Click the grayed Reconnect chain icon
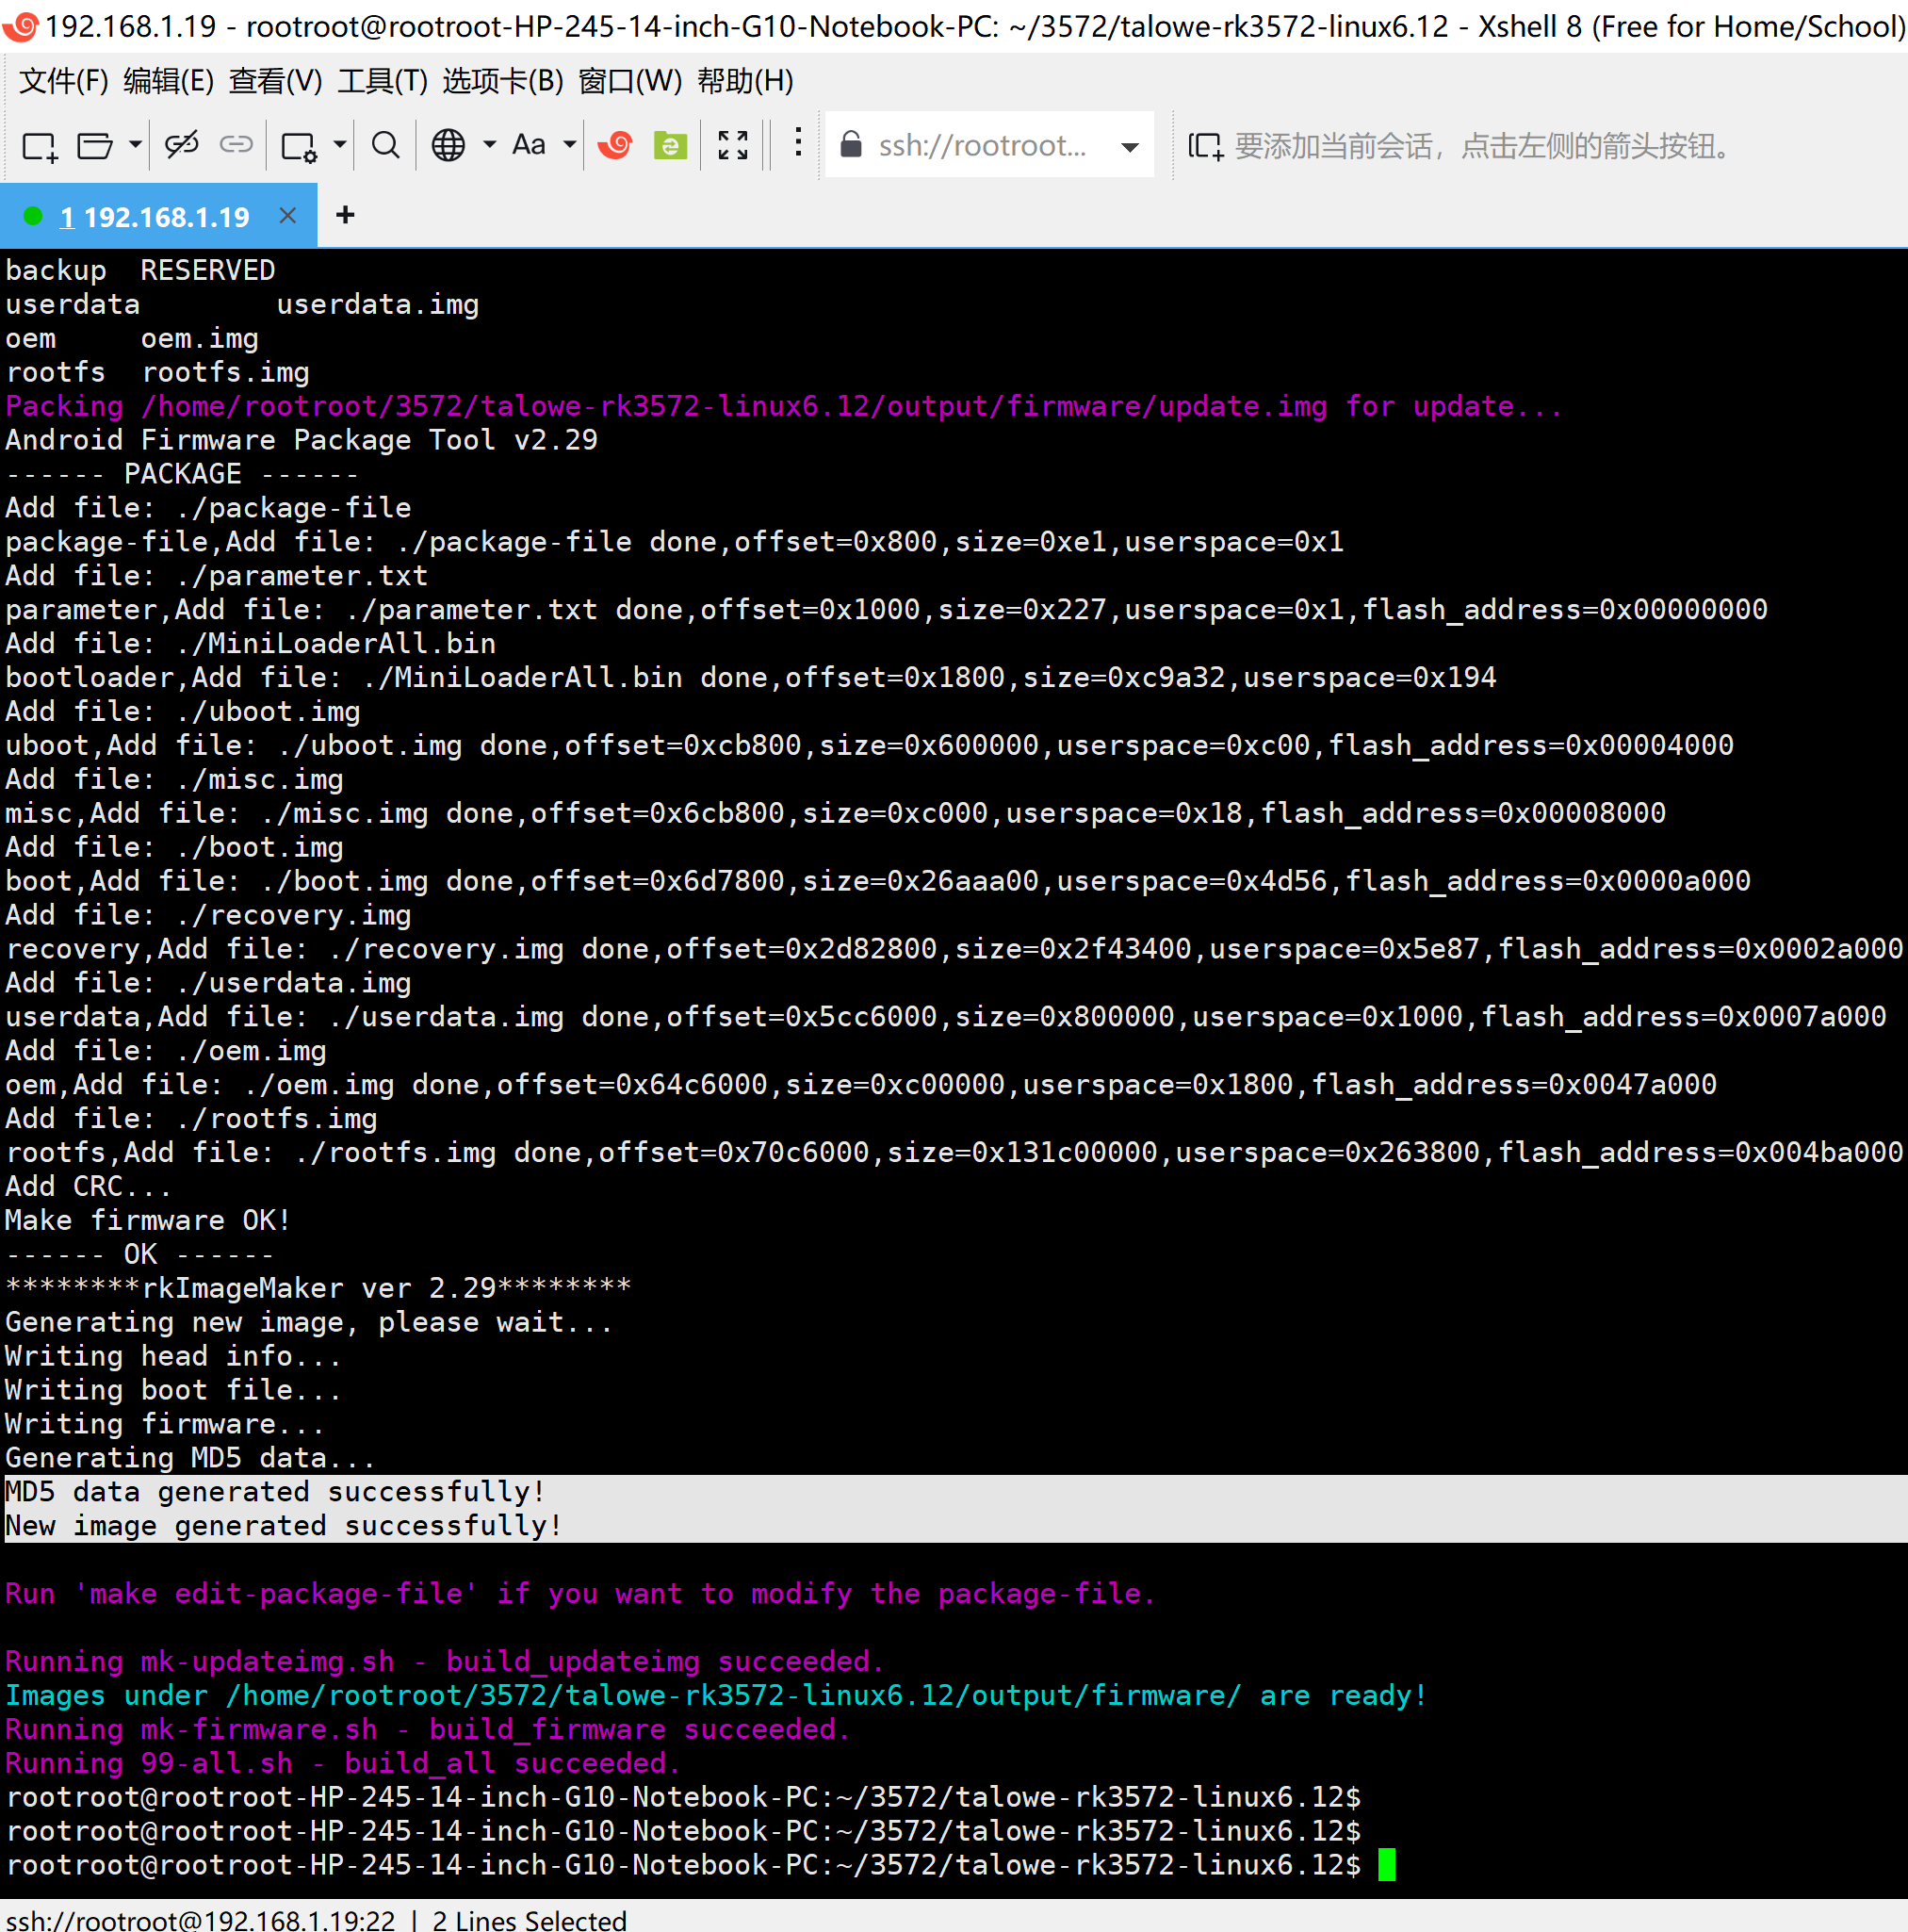This screenshot has width=1908, height=1932. point(236,145)
